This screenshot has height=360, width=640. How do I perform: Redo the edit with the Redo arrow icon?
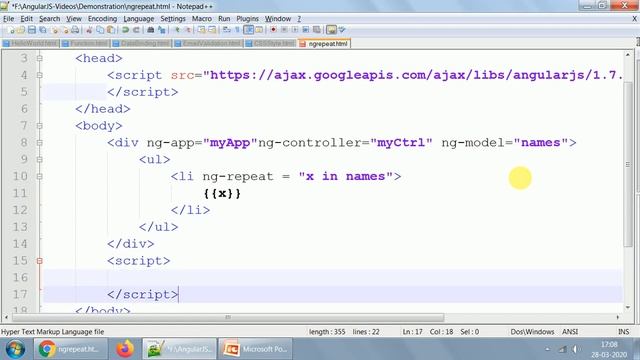pyautogui.click(x=136, y=30)
